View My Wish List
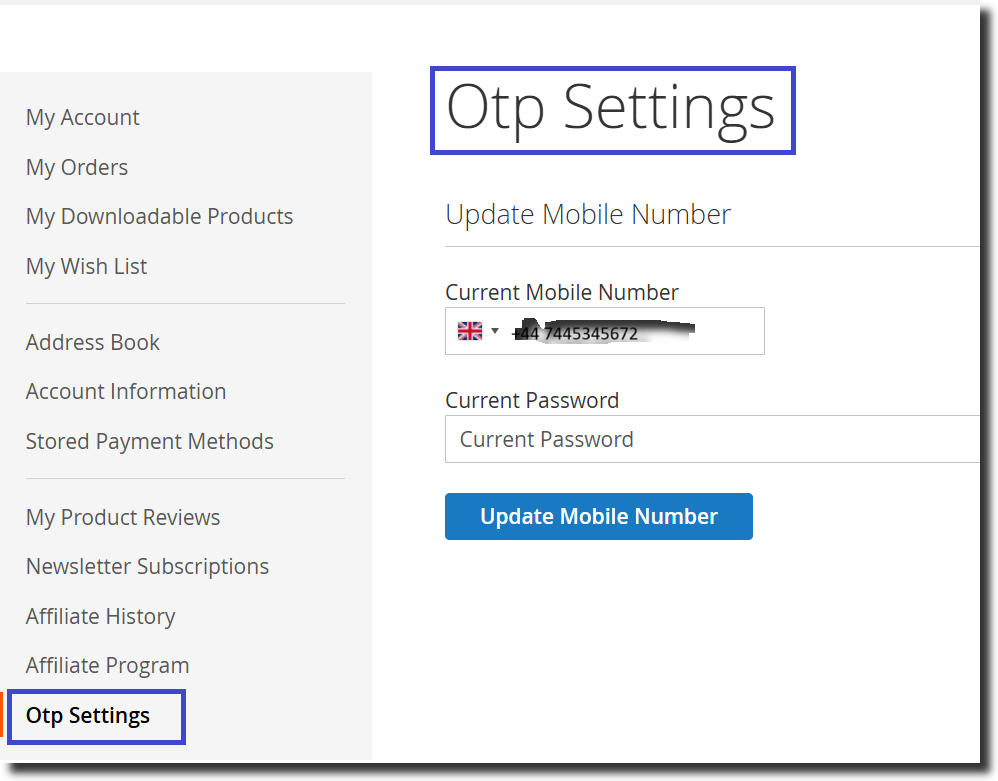998x781 pixels. [x=86, y=266]
